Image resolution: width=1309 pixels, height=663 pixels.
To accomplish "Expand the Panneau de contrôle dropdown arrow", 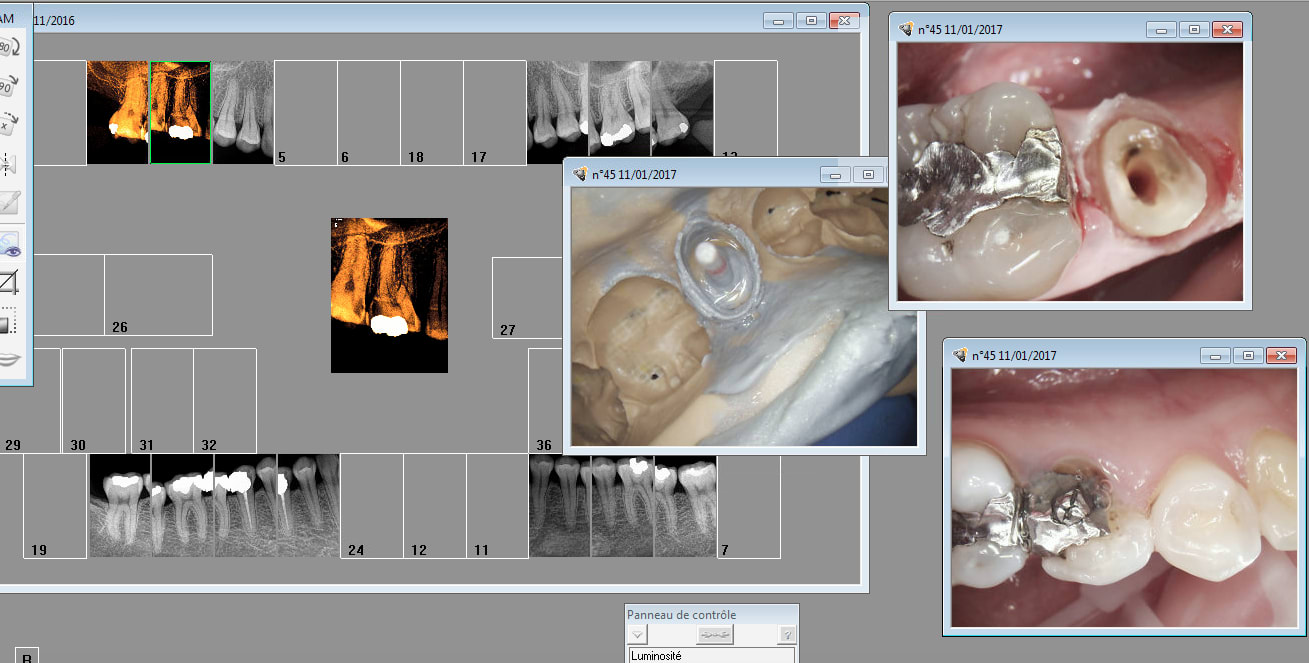I will coord(639,634).
